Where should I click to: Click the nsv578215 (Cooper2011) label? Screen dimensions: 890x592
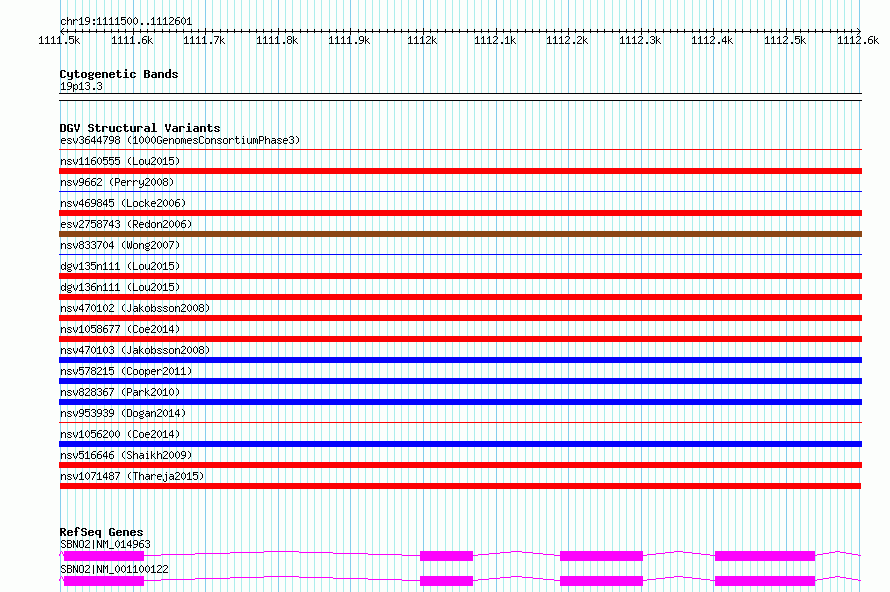pyautogui.click(x=126, y=371)
